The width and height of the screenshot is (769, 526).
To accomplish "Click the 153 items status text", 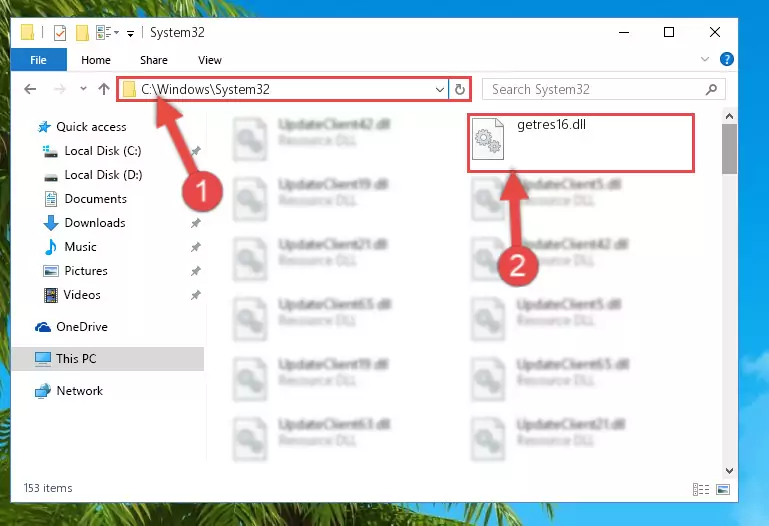I will point(48,488).
